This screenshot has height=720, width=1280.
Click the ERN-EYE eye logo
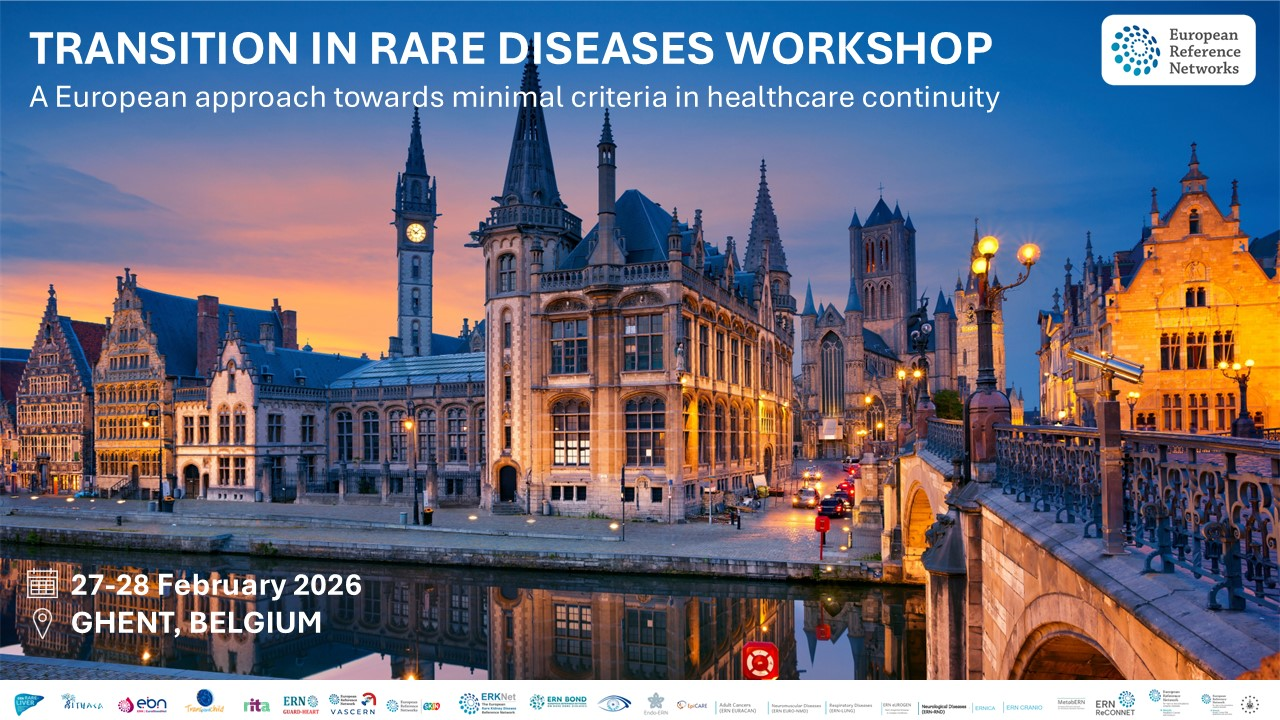(x=613, y=701)
